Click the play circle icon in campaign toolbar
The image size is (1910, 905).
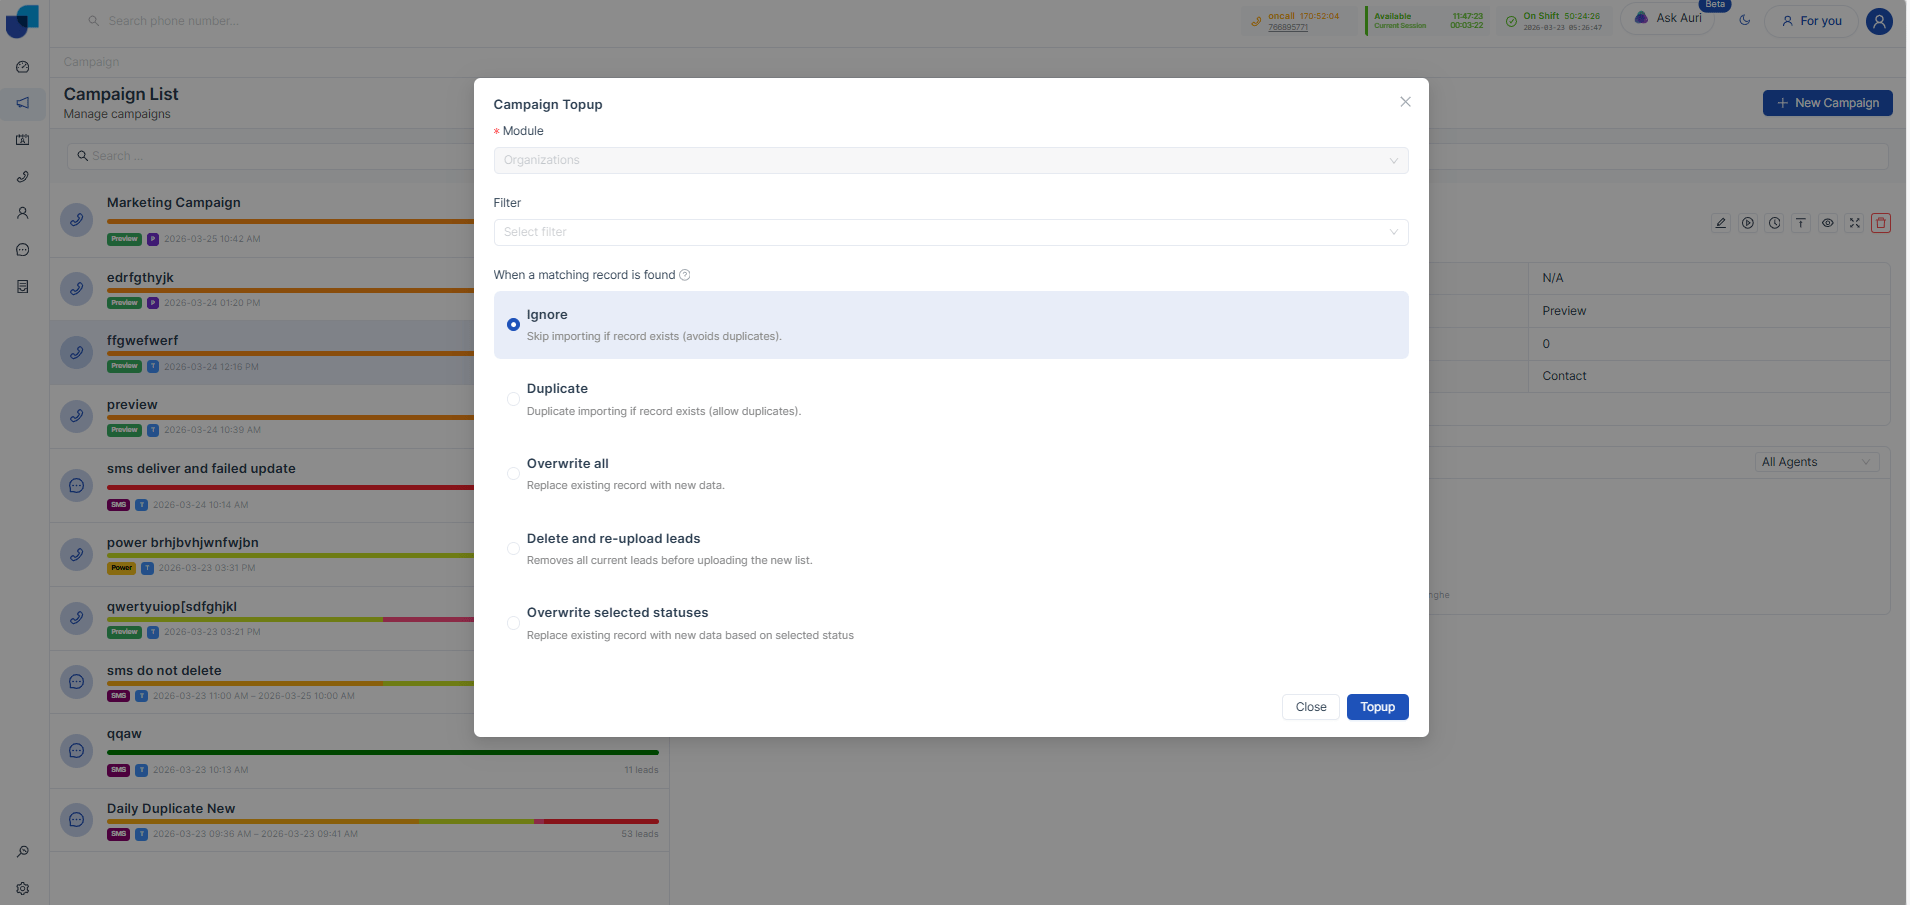(x=1748, y=223)
